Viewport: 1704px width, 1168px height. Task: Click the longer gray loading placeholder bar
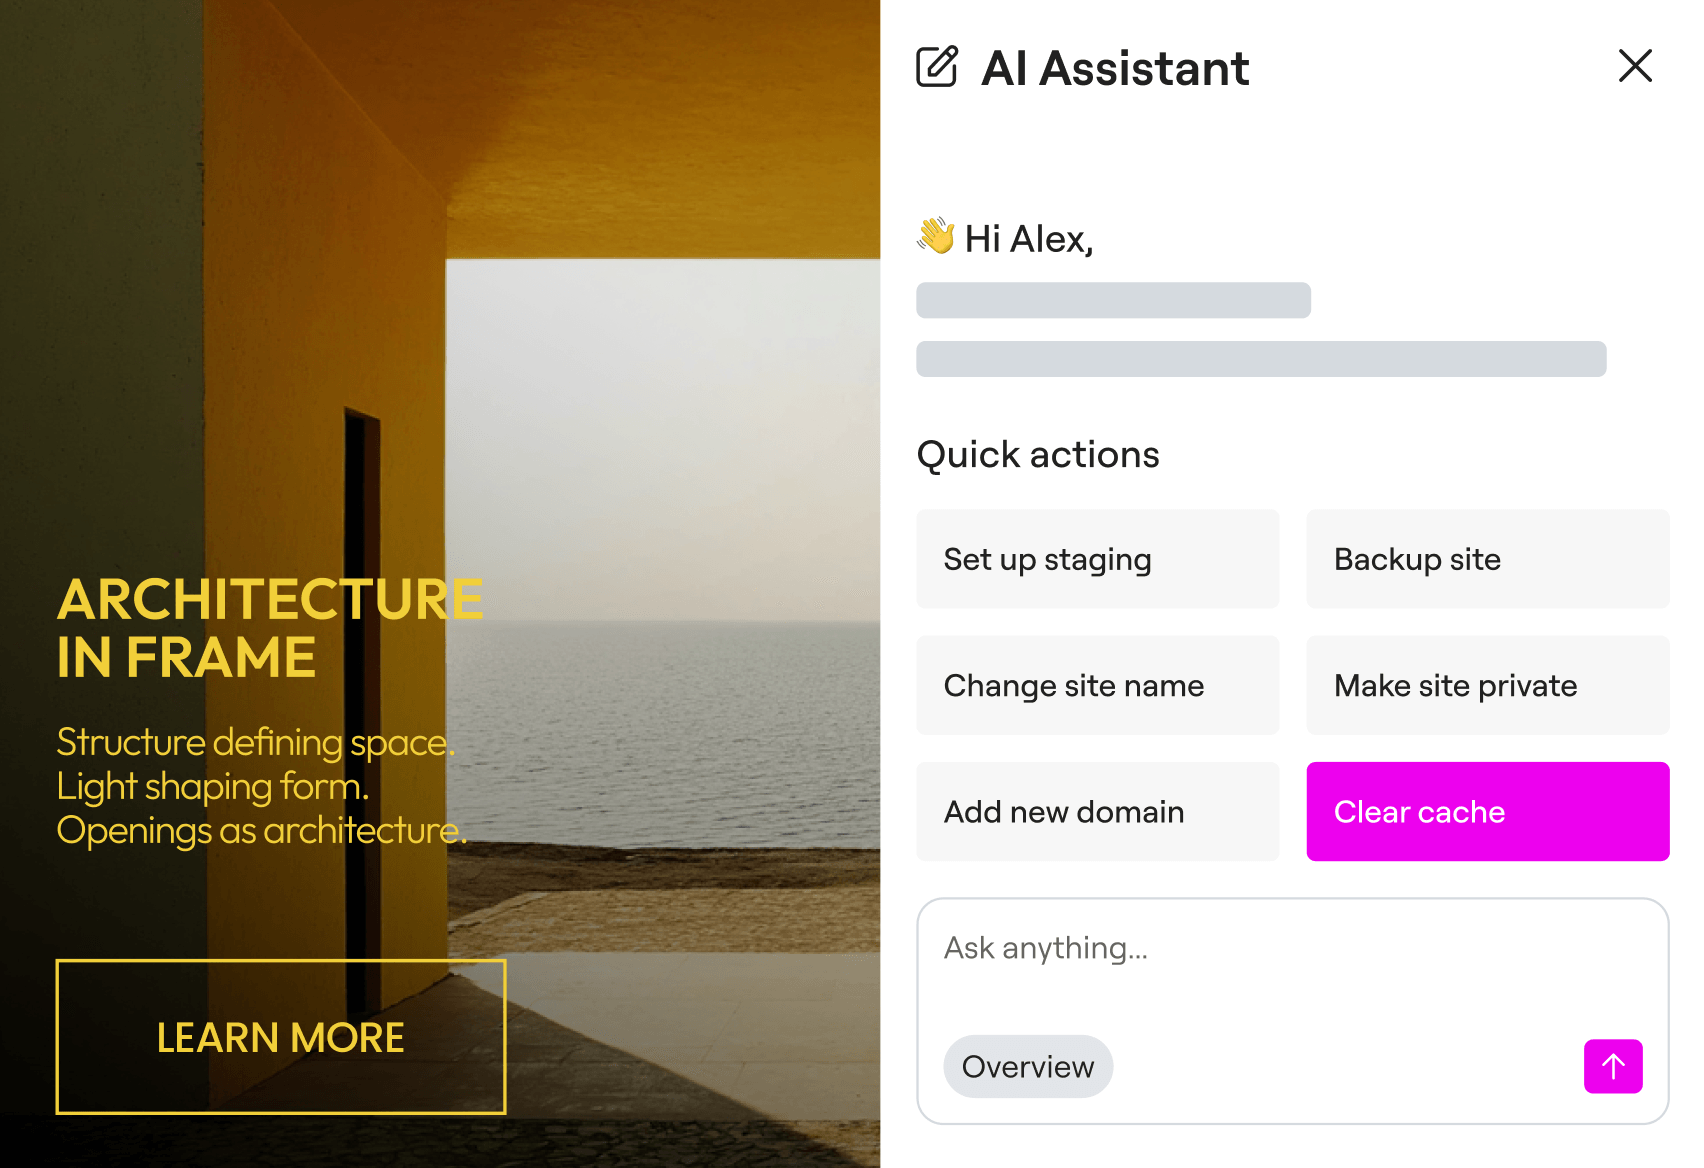point(1261,359)
